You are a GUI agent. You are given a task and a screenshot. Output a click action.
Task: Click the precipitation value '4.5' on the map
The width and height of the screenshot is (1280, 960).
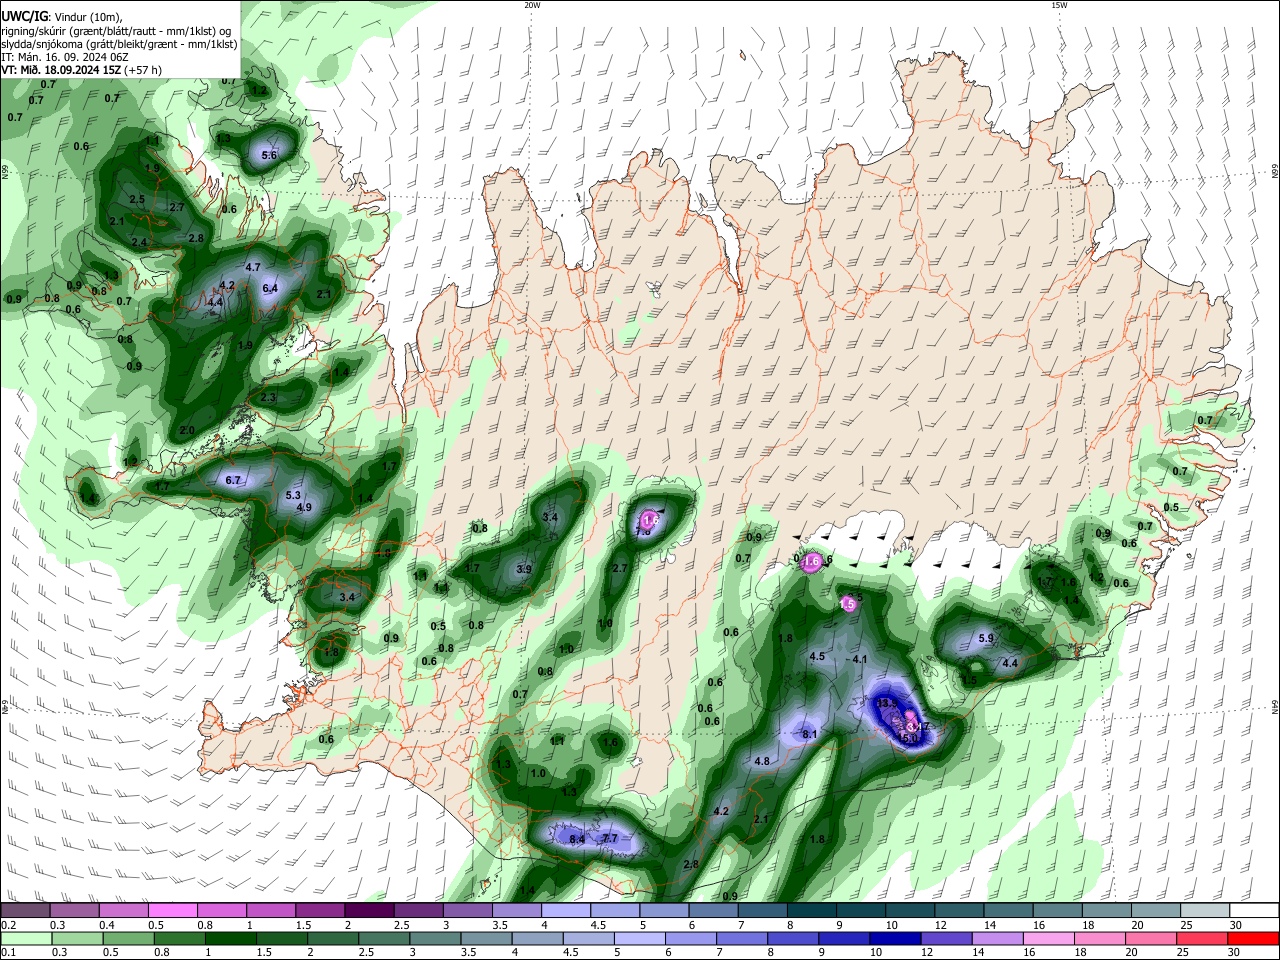(x=817, y=656)
